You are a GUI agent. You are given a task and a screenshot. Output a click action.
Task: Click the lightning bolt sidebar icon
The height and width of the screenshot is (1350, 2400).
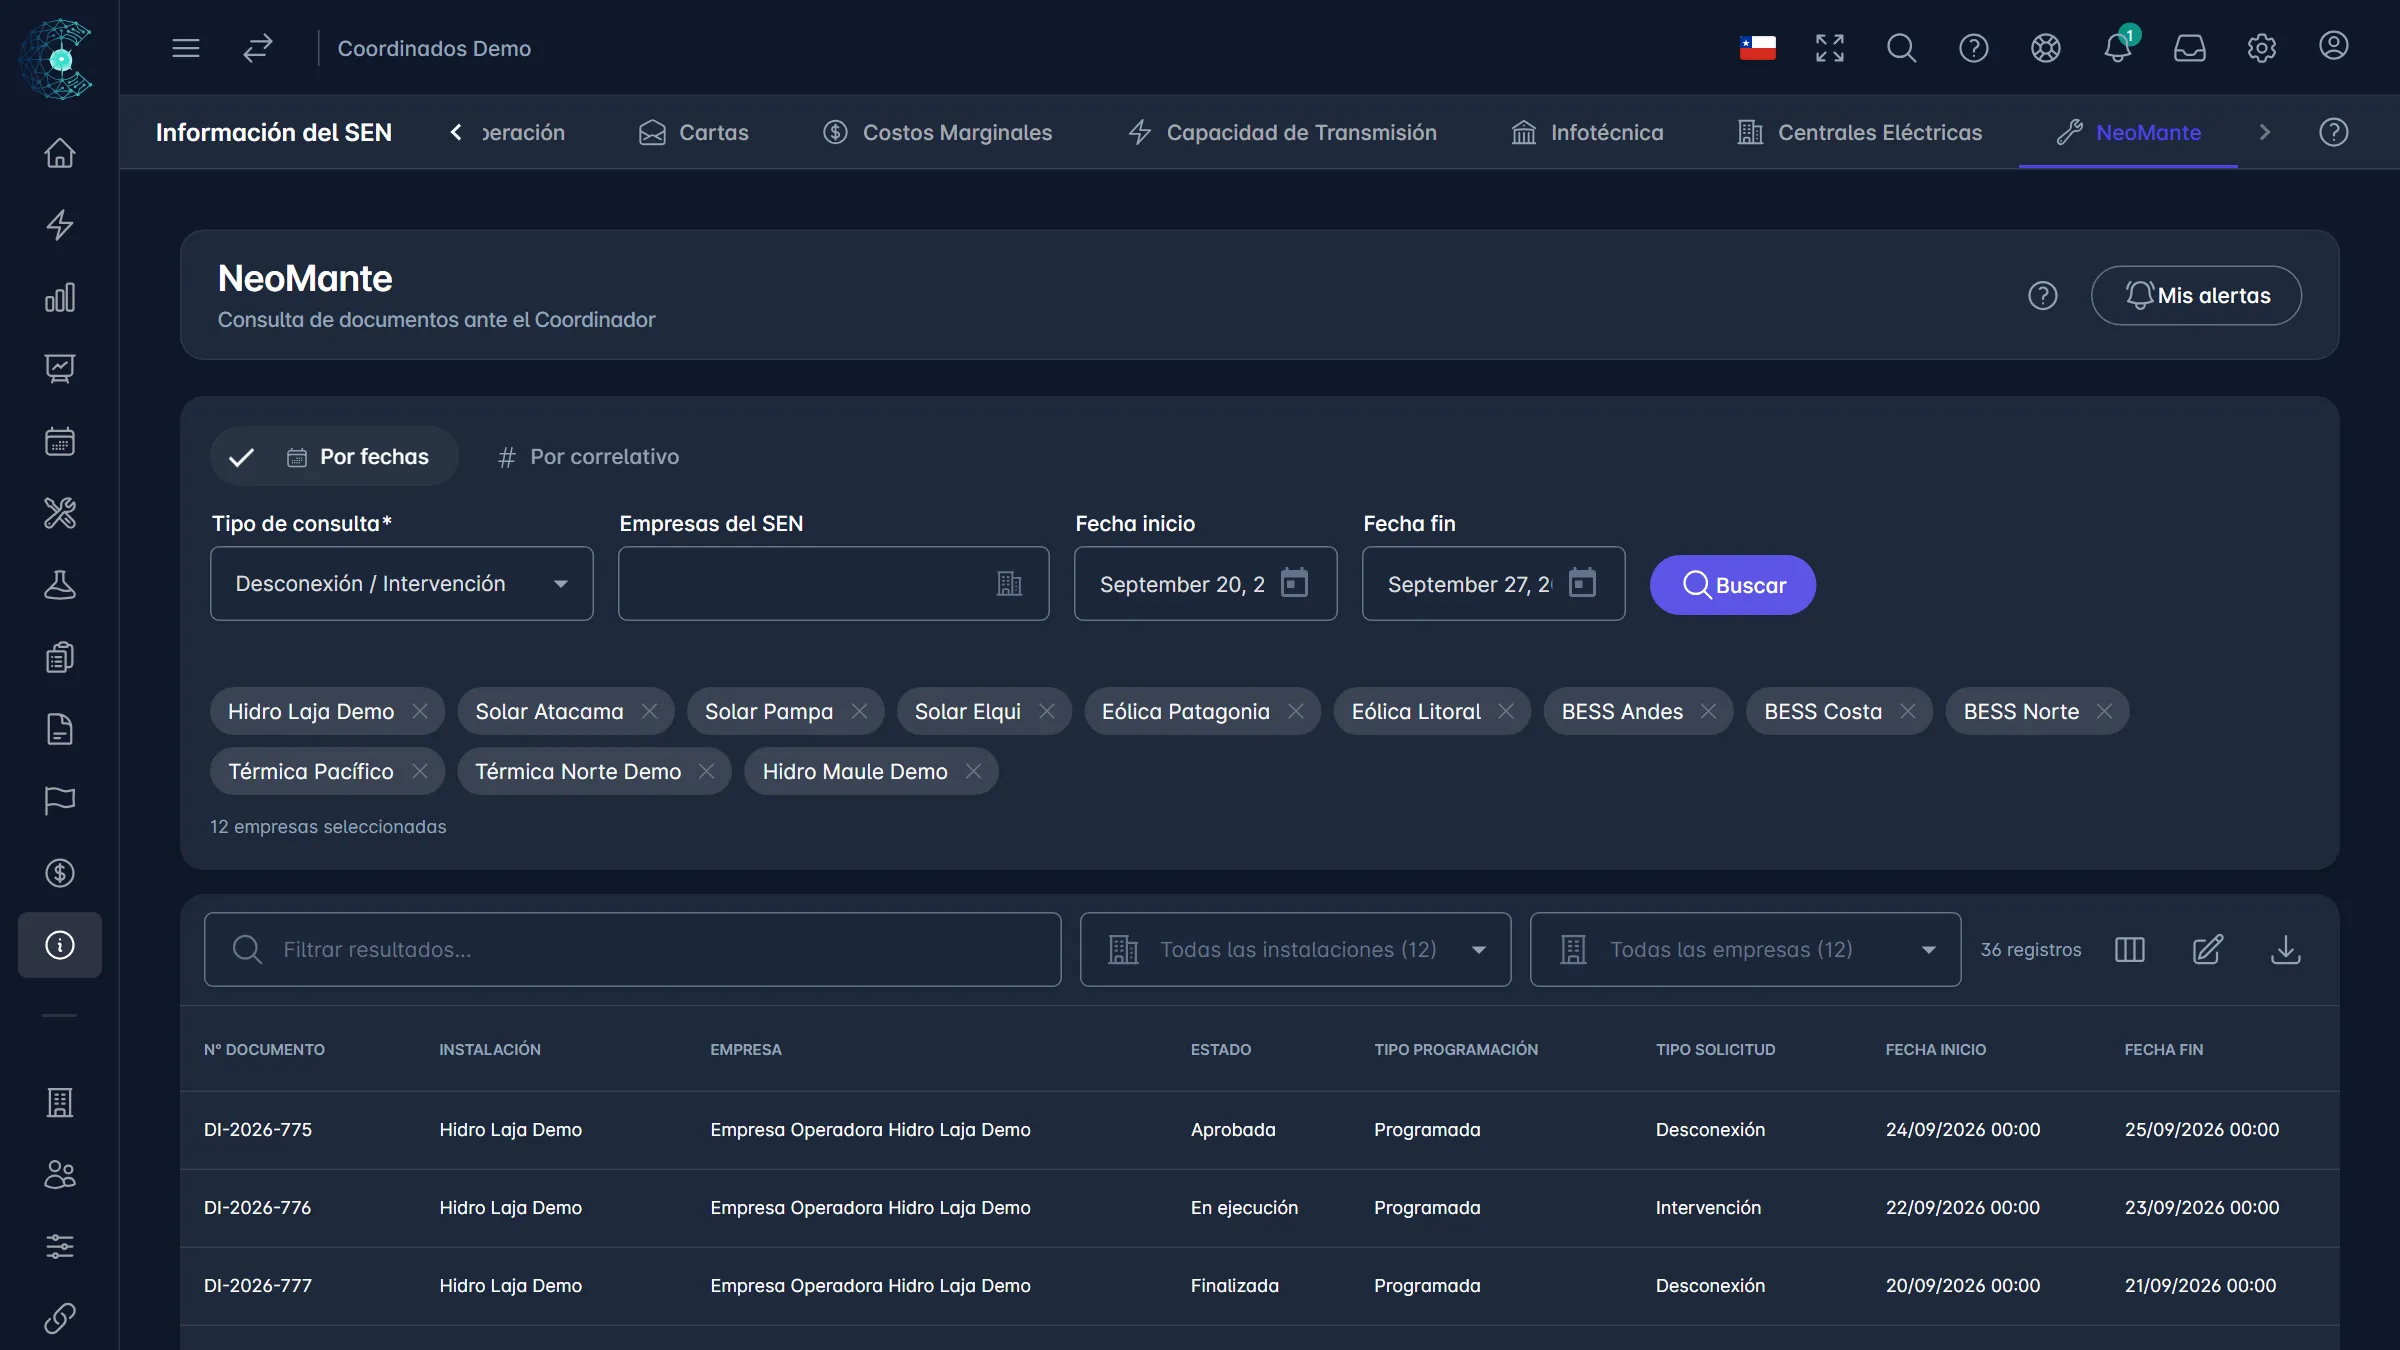tap(60, 225)
